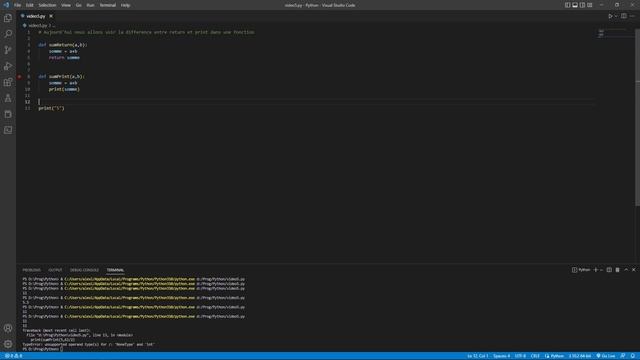Change the CRLF end-of-line sequence

pos(535,356)
